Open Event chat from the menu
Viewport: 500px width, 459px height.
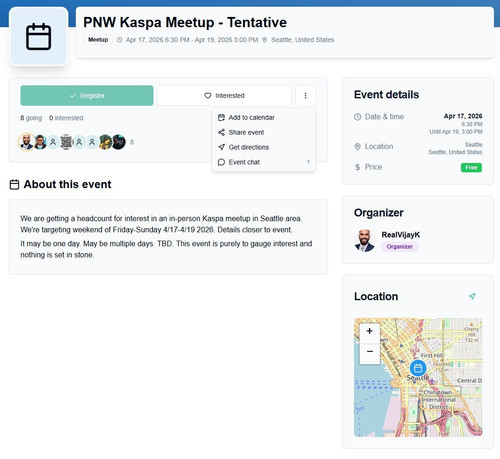tap(263, 162)
